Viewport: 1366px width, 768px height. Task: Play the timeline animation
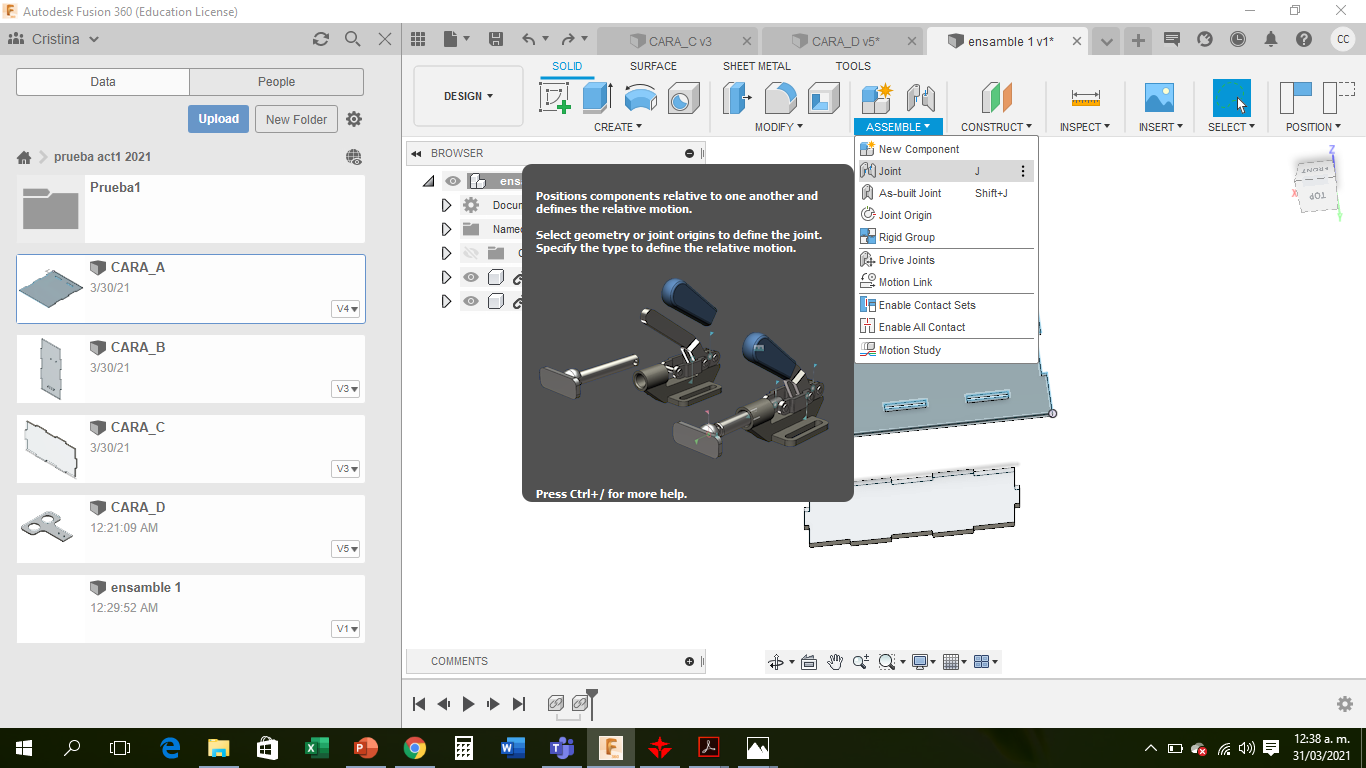(468, 704)
